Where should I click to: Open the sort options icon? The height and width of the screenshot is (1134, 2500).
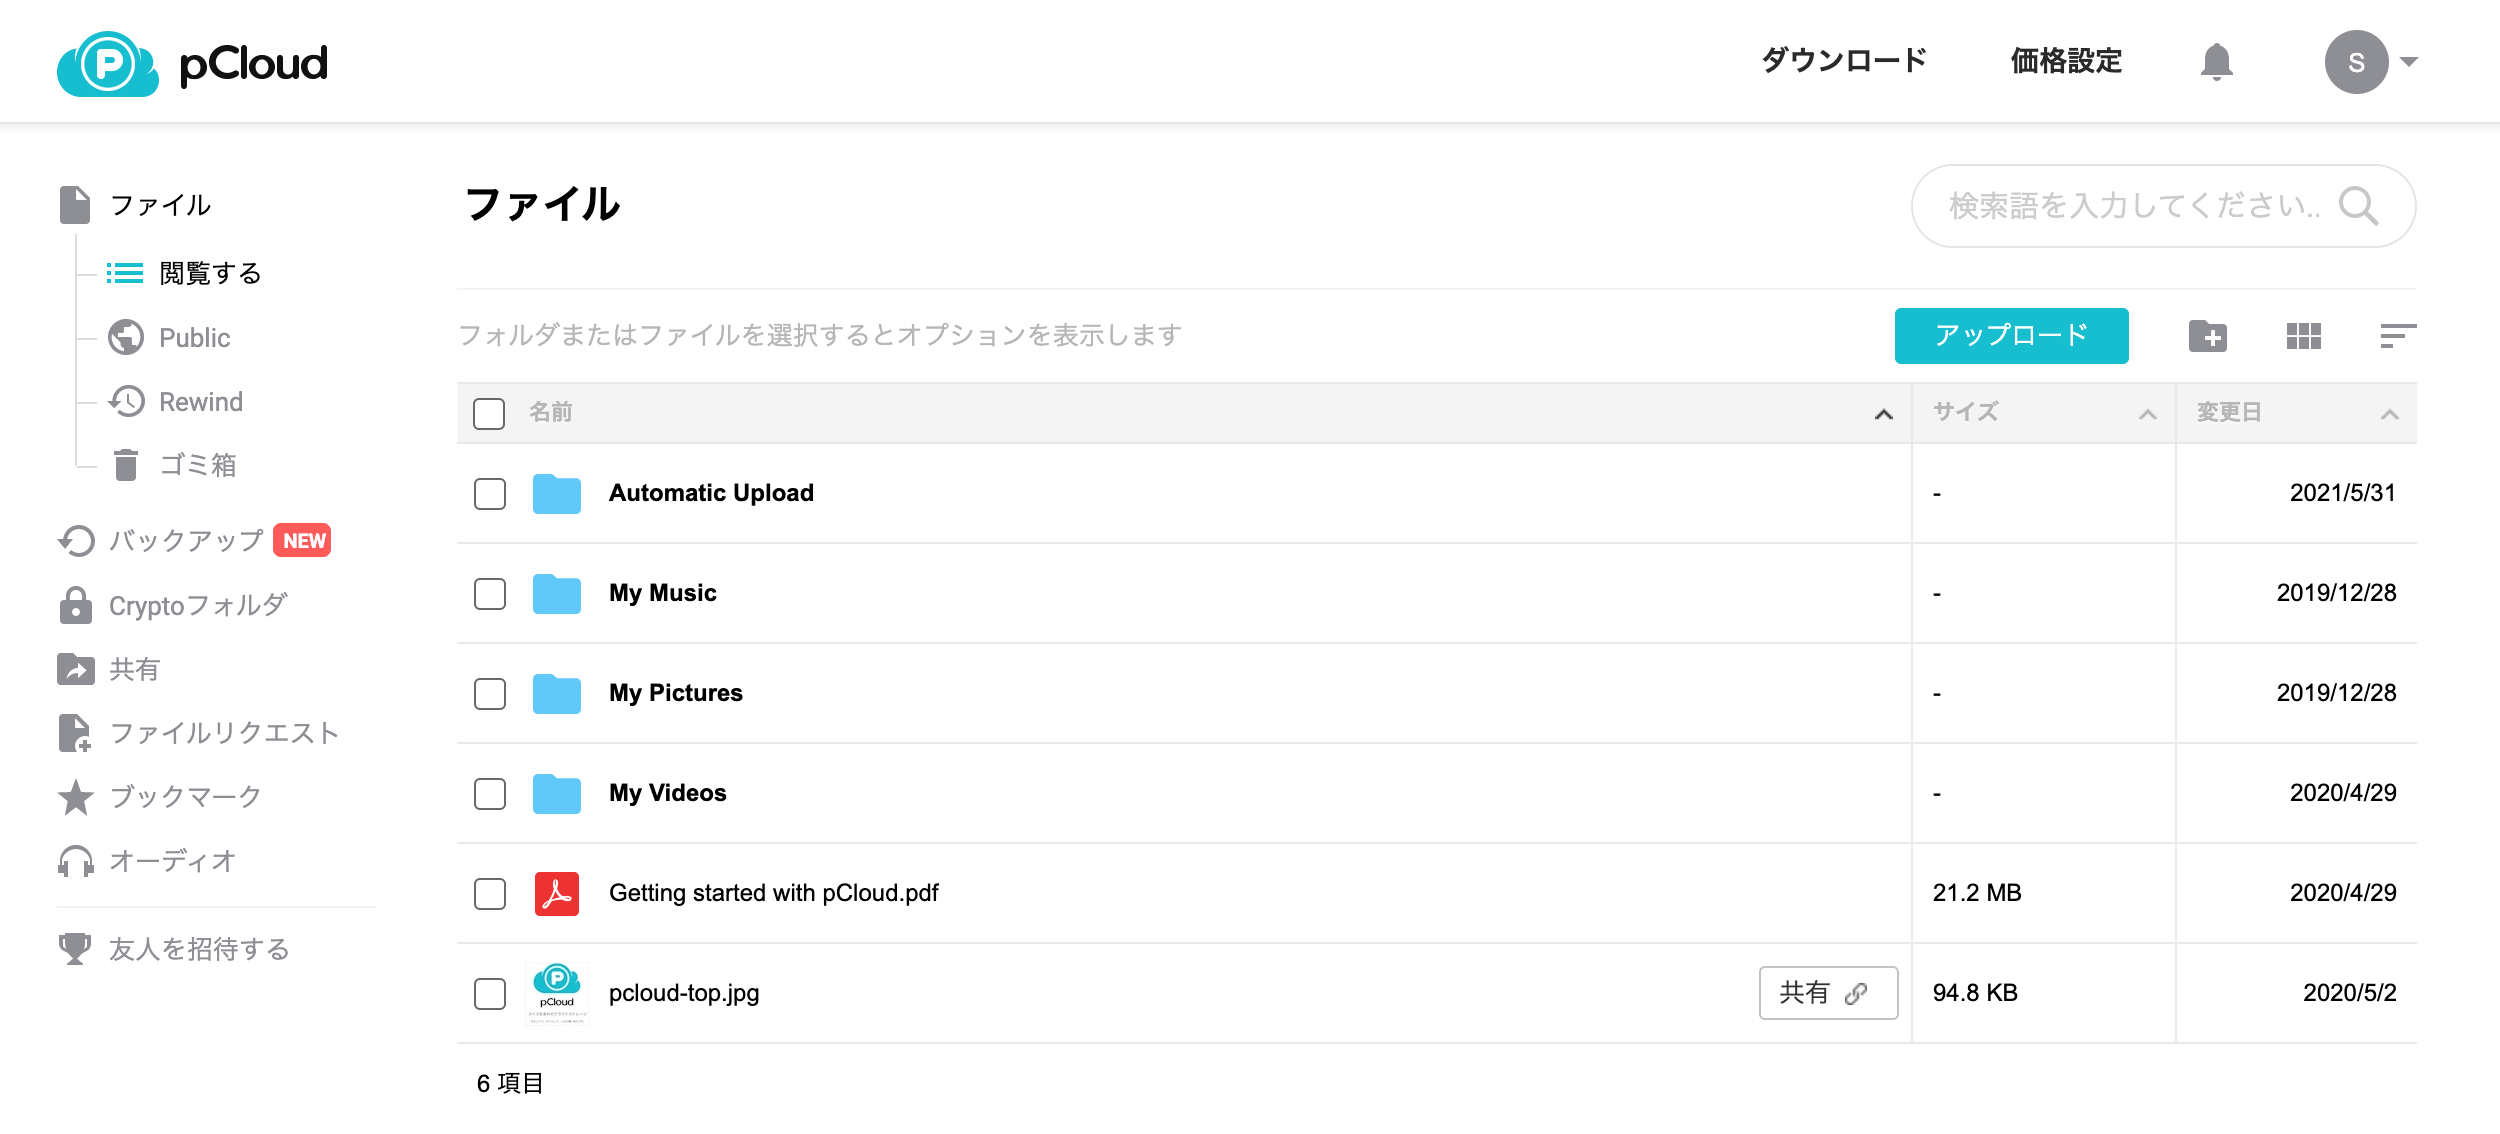pos(2397,336)
